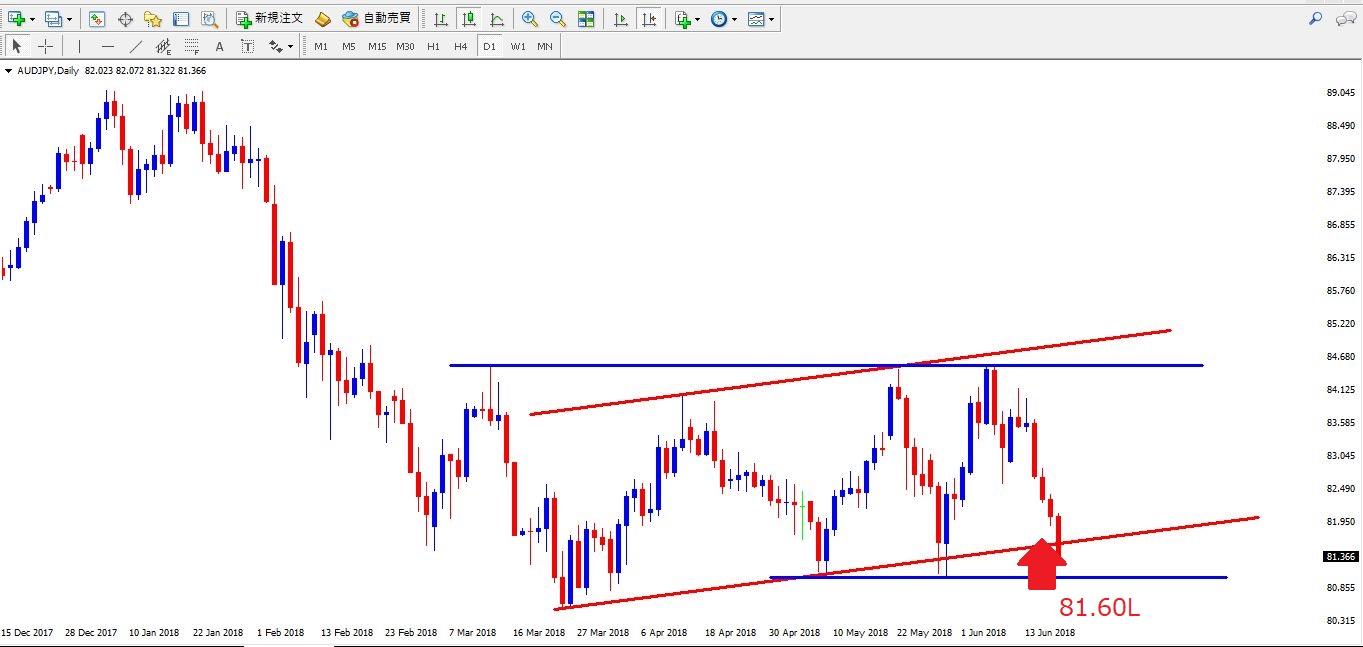Expand the templates dropdown
Image resolution: width=1363 pixels, height=647 pixels.
tap(771, 19)
